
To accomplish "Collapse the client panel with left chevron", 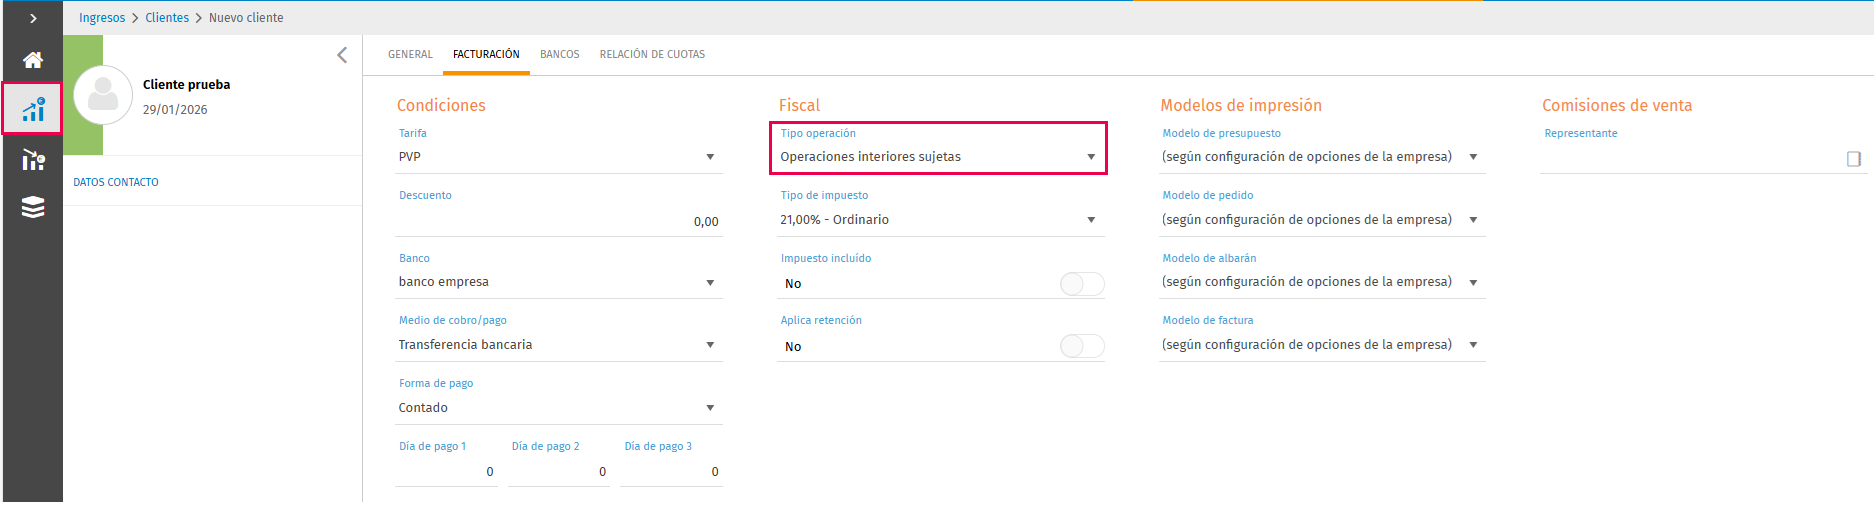I will point(342,55).
